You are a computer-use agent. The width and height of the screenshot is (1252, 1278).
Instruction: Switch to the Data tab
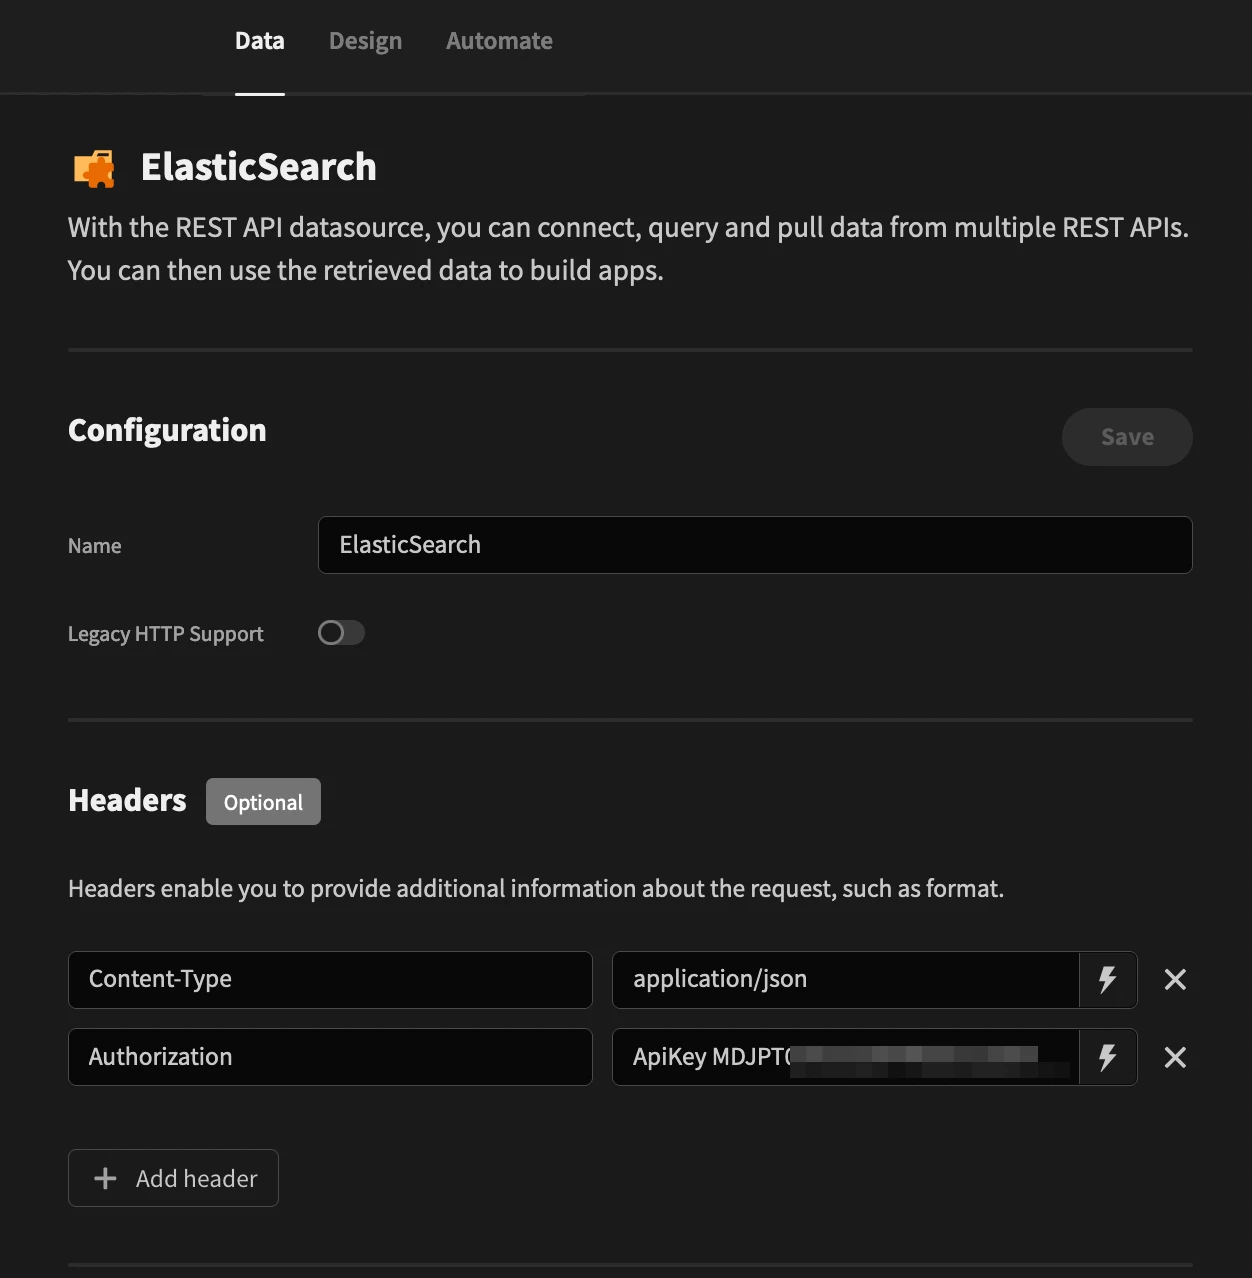click(259, 41)
